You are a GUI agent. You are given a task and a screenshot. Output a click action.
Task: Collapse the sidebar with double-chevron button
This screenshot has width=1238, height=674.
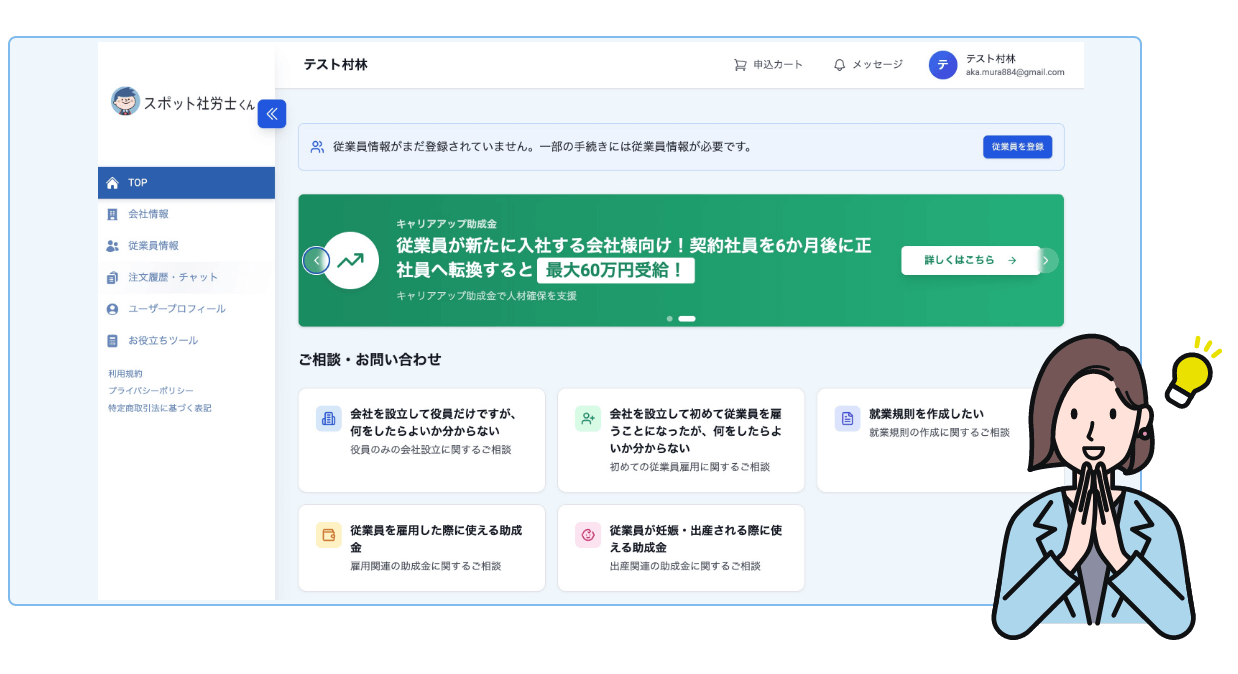(272, 114)
